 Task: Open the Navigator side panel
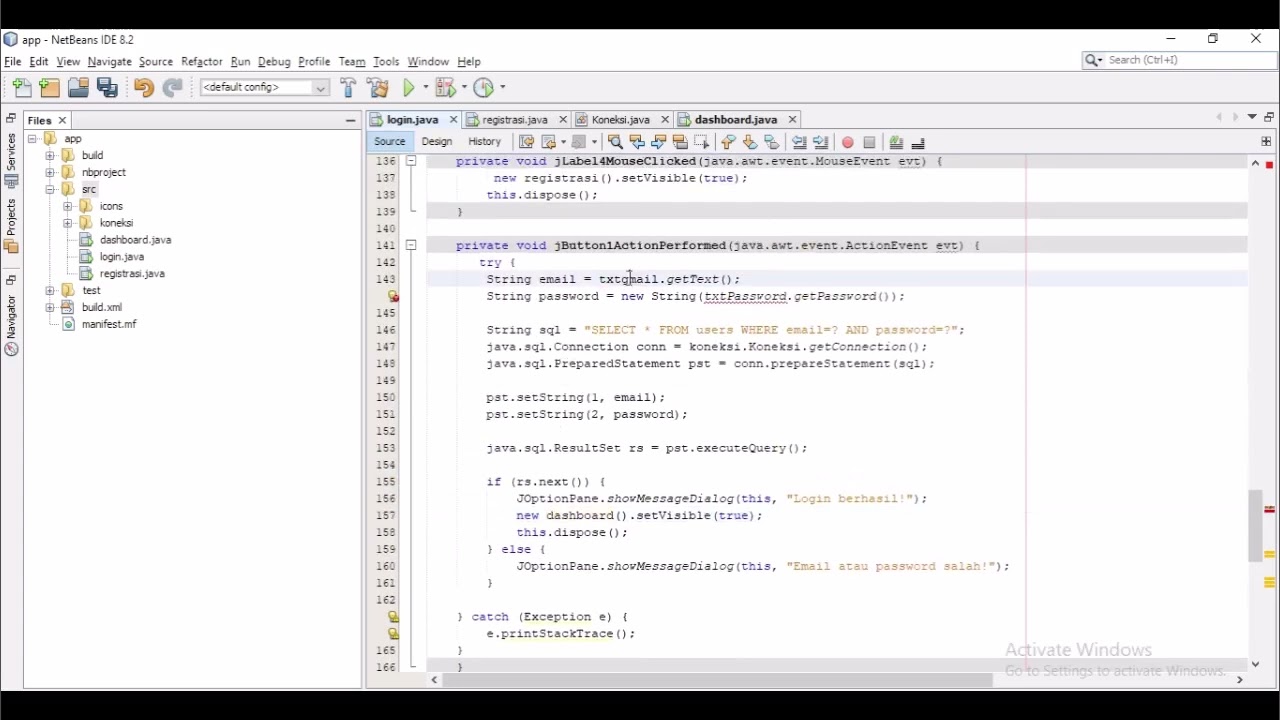[11, 325]
